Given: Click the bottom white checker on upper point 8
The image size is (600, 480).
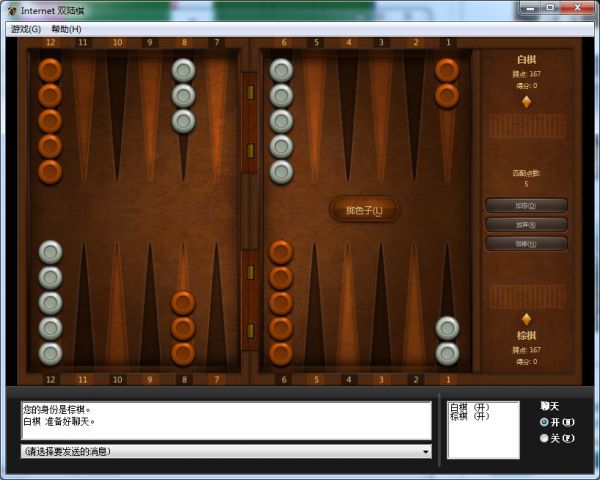Looking at the screenshot, I should (x=183, y=121).
